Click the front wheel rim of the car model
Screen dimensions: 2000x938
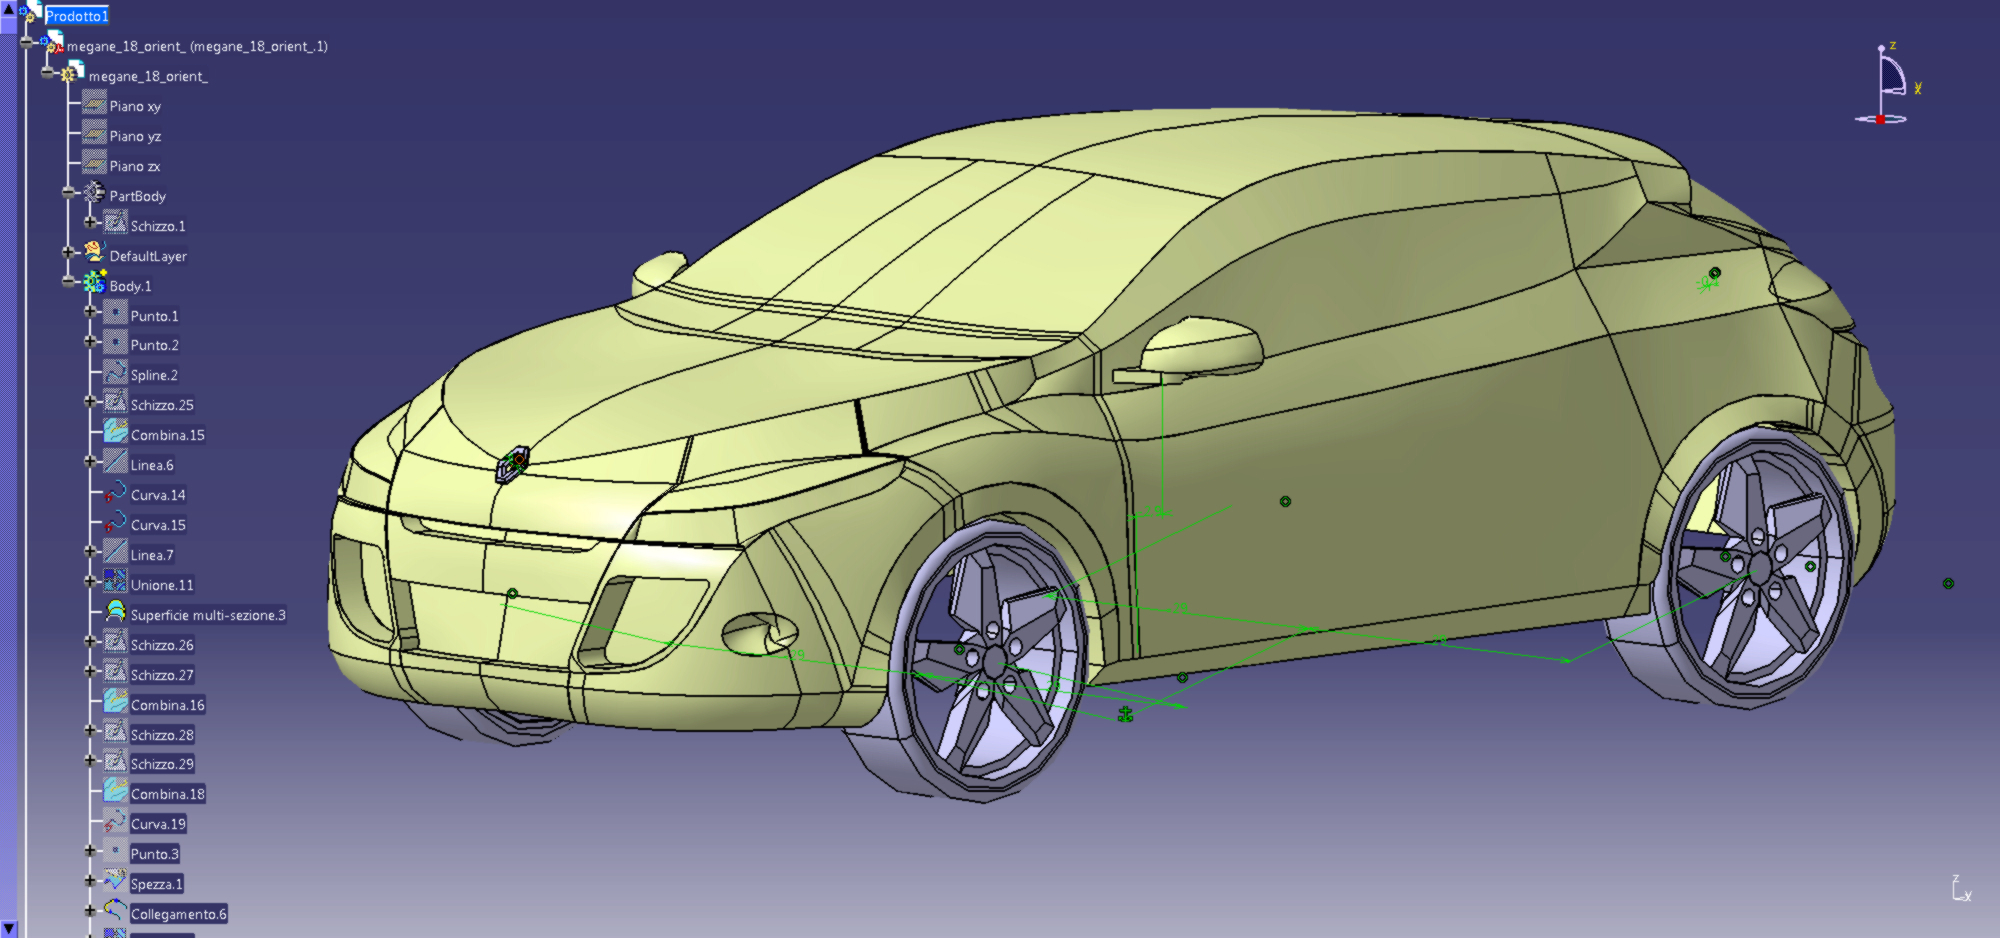pyautogui.click(x=992, y=660)
